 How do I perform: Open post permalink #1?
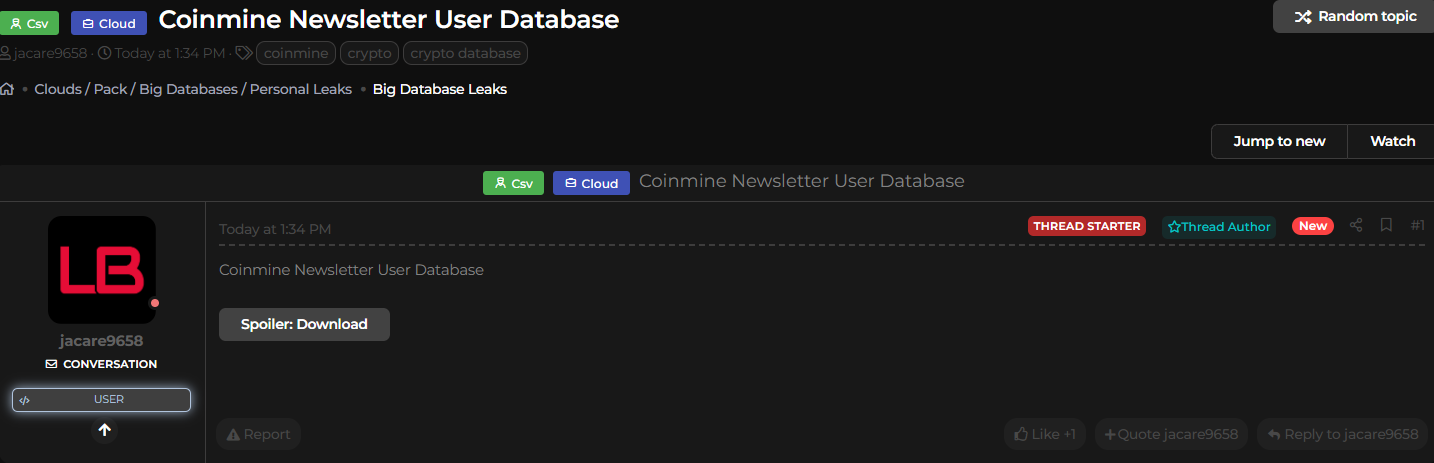click(1417, 225)
